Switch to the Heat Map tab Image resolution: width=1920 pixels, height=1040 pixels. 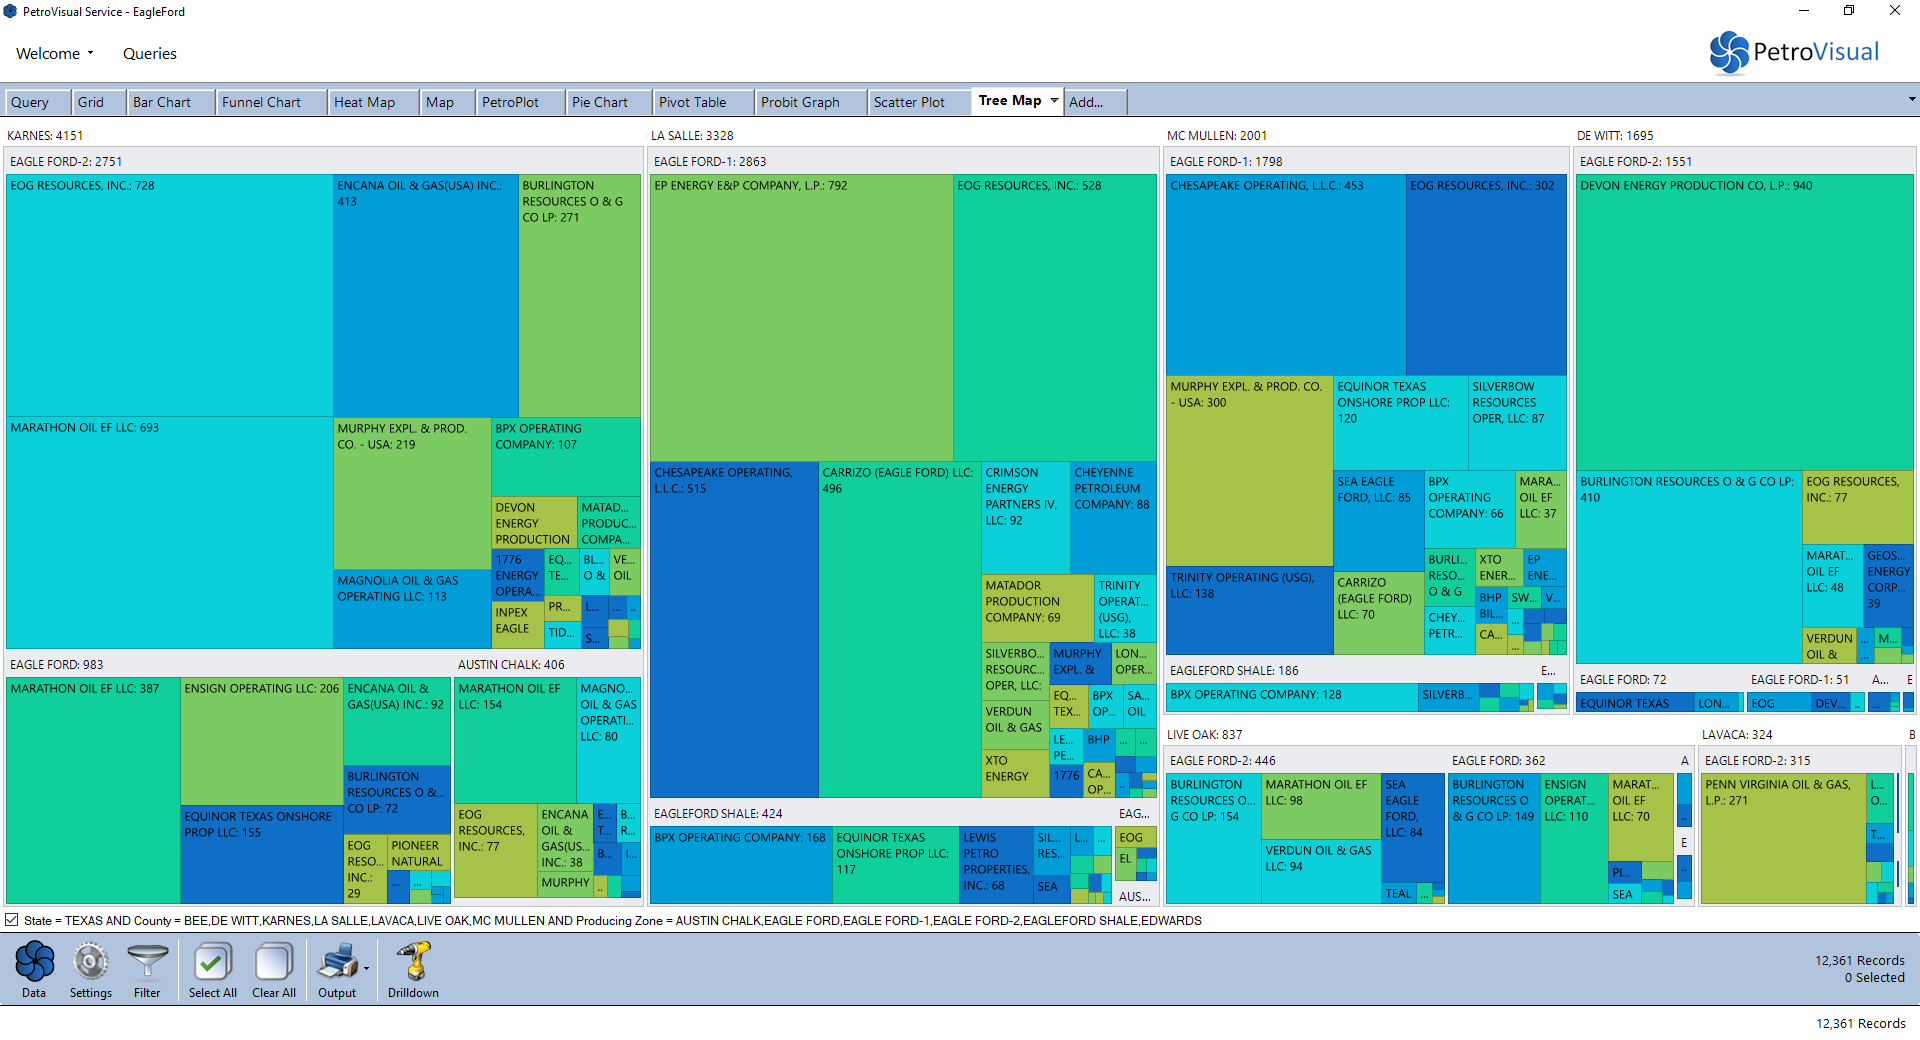click(x=364, y=102)
